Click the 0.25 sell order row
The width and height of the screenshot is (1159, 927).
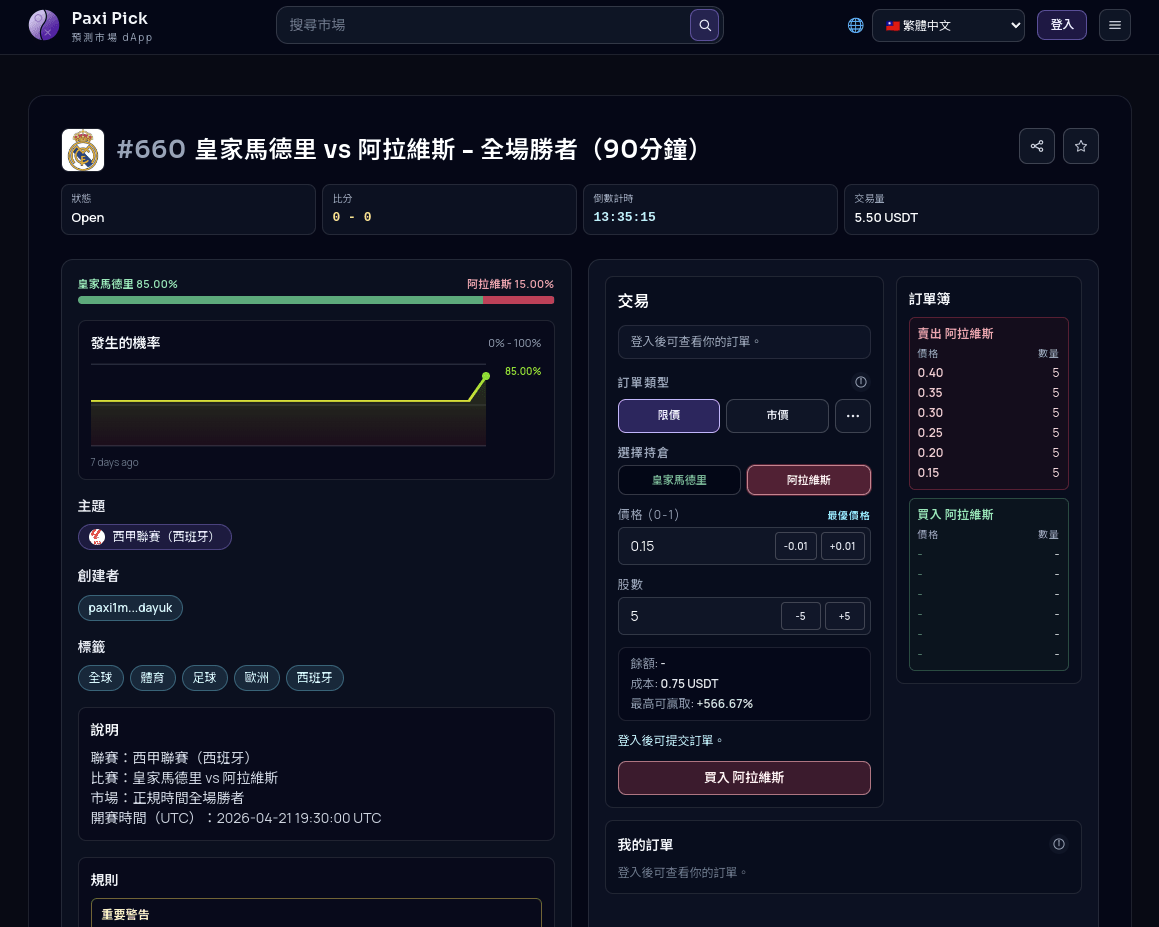point(988,432)
